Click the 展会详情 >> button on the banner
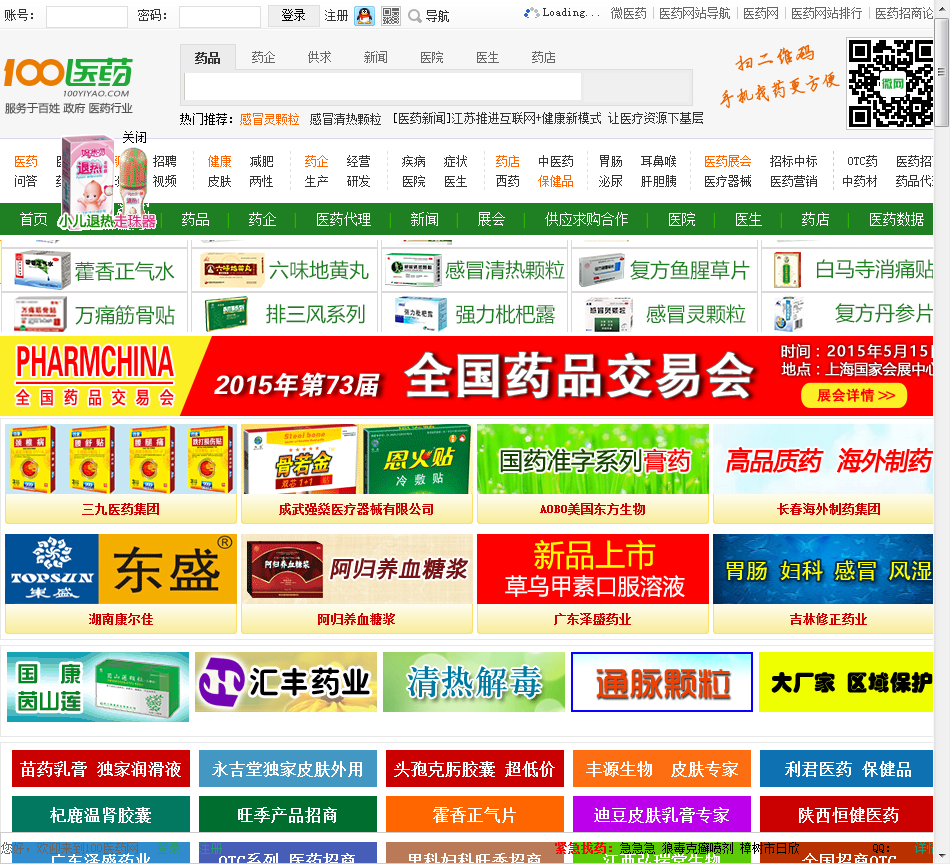The width and height of the screenshot is (950, 864). (x=854, y=396)
